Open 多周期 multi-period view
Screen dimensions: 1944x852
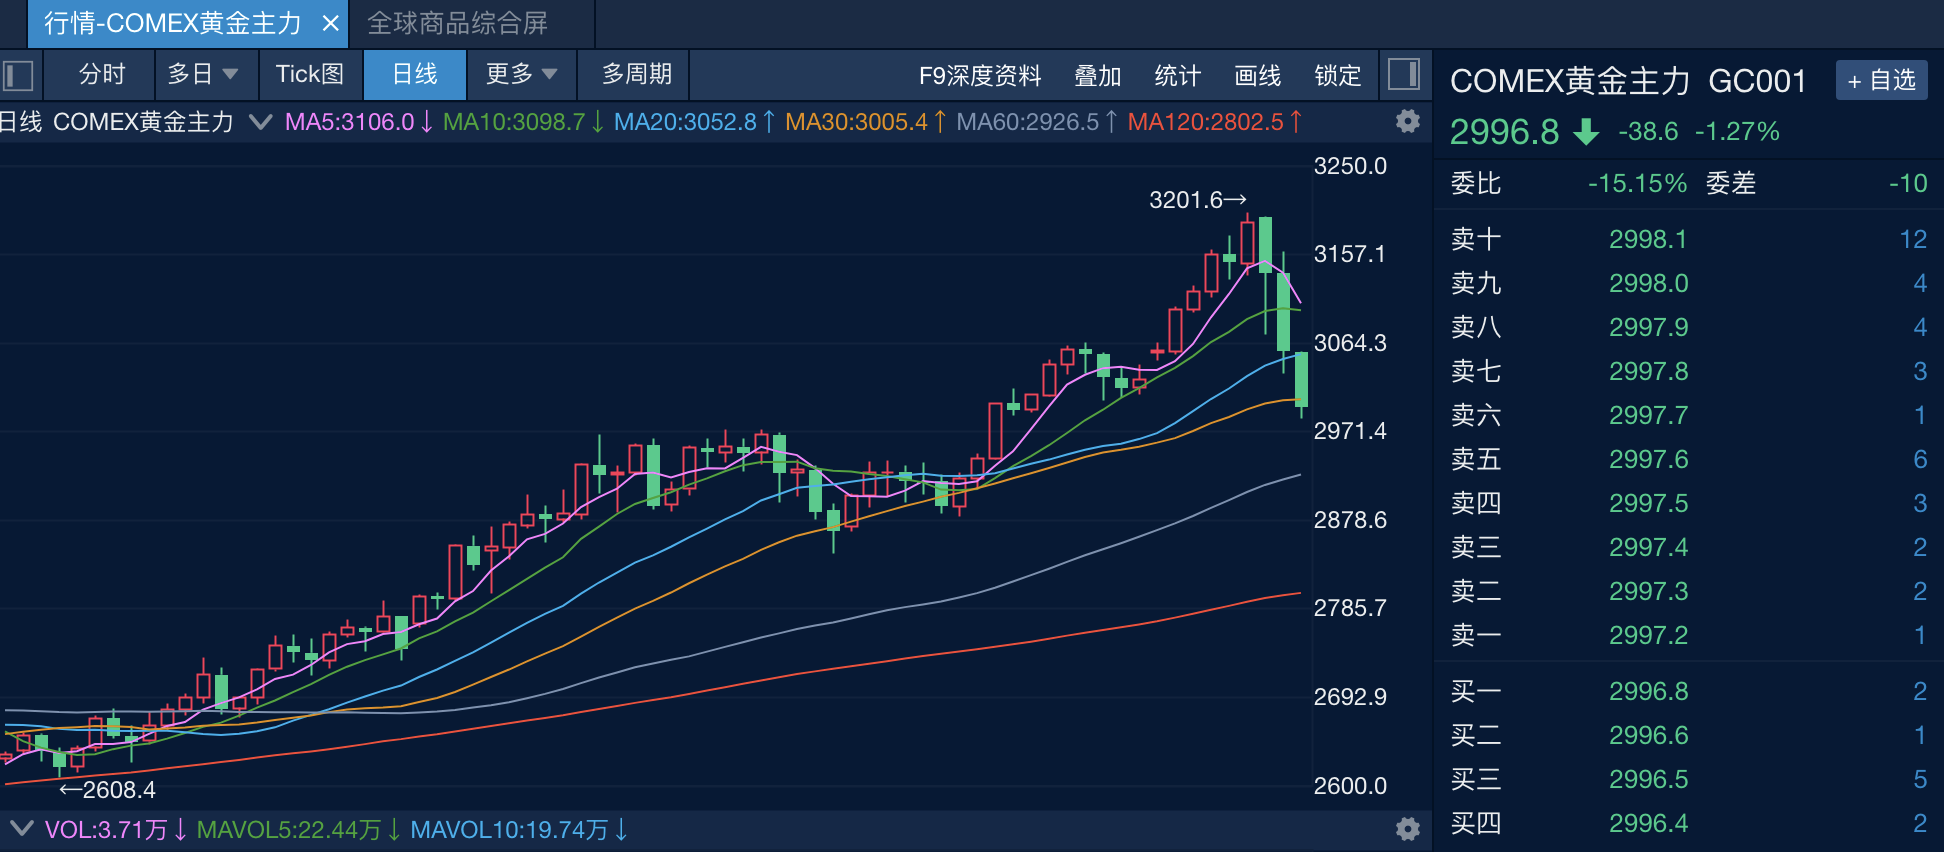[637, 75]
